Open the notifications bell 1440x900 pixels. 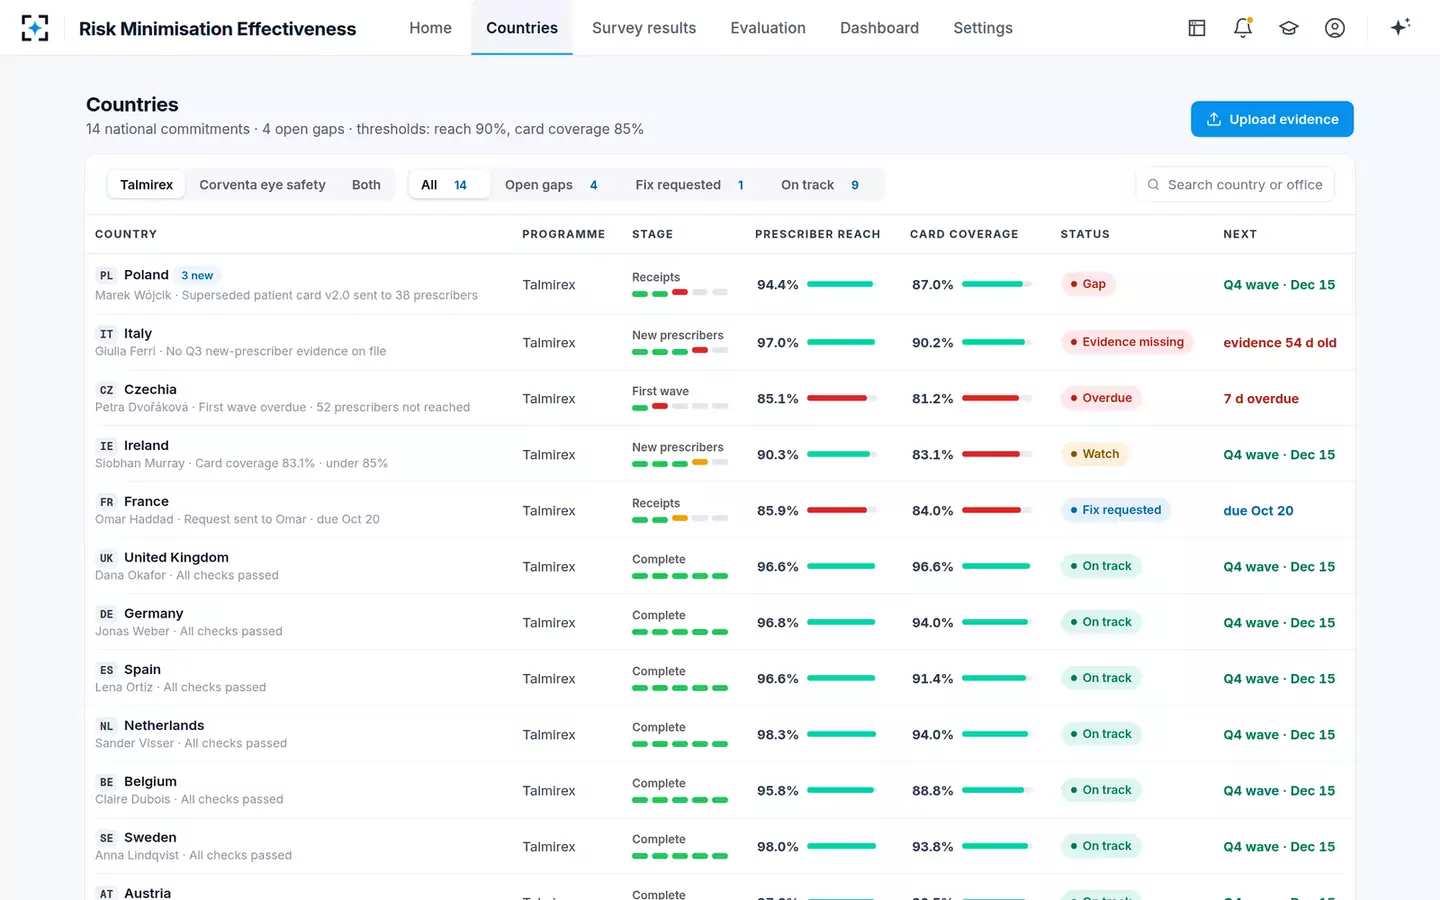(x=1243, y=28)
